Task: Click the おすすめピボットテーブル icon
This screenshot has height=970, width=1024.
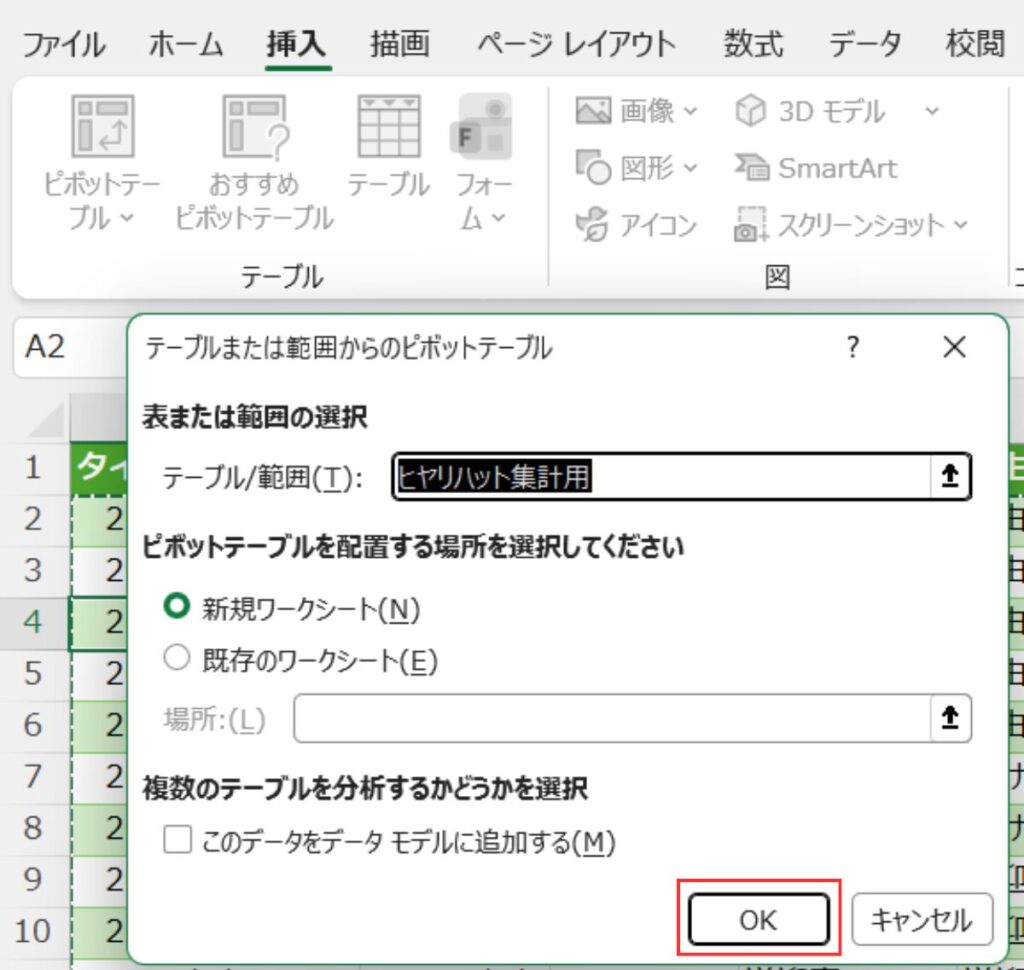Action: point(255,127)
